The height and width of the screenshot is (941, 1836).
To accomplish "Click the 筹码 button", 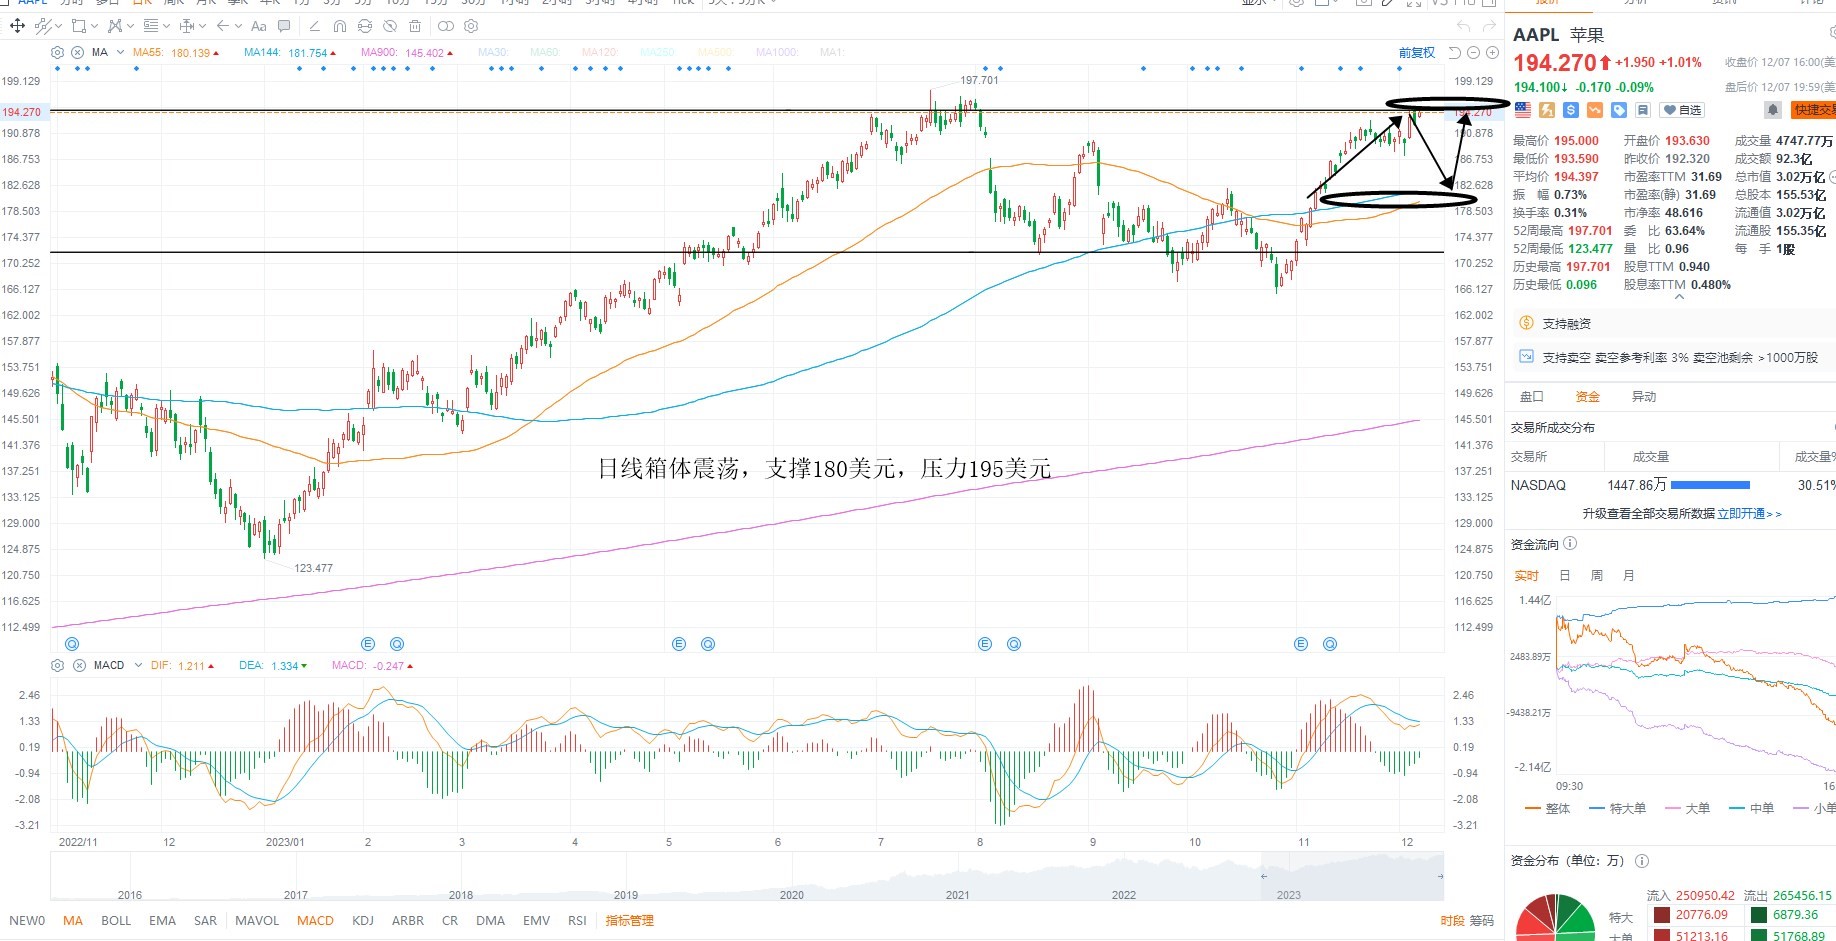I will pos(1482,921).
